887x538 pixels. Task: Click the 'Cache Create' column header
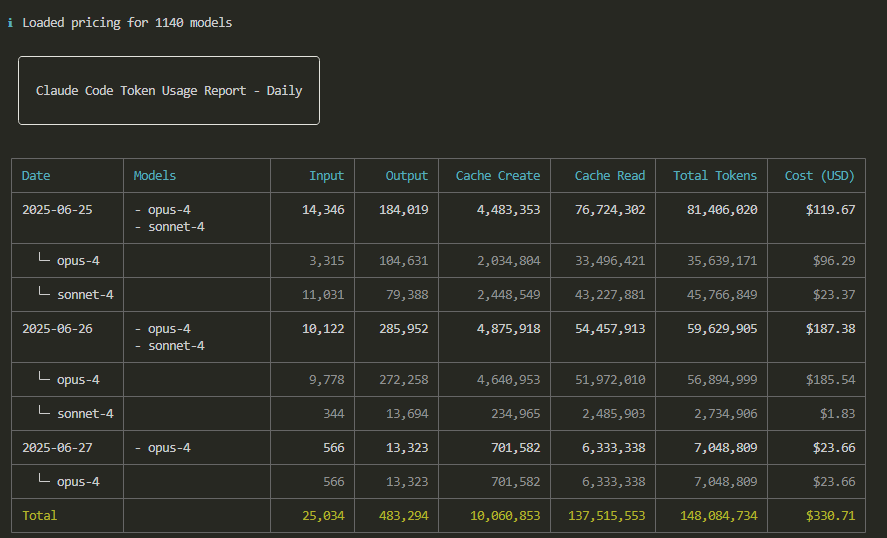[498, 176]
